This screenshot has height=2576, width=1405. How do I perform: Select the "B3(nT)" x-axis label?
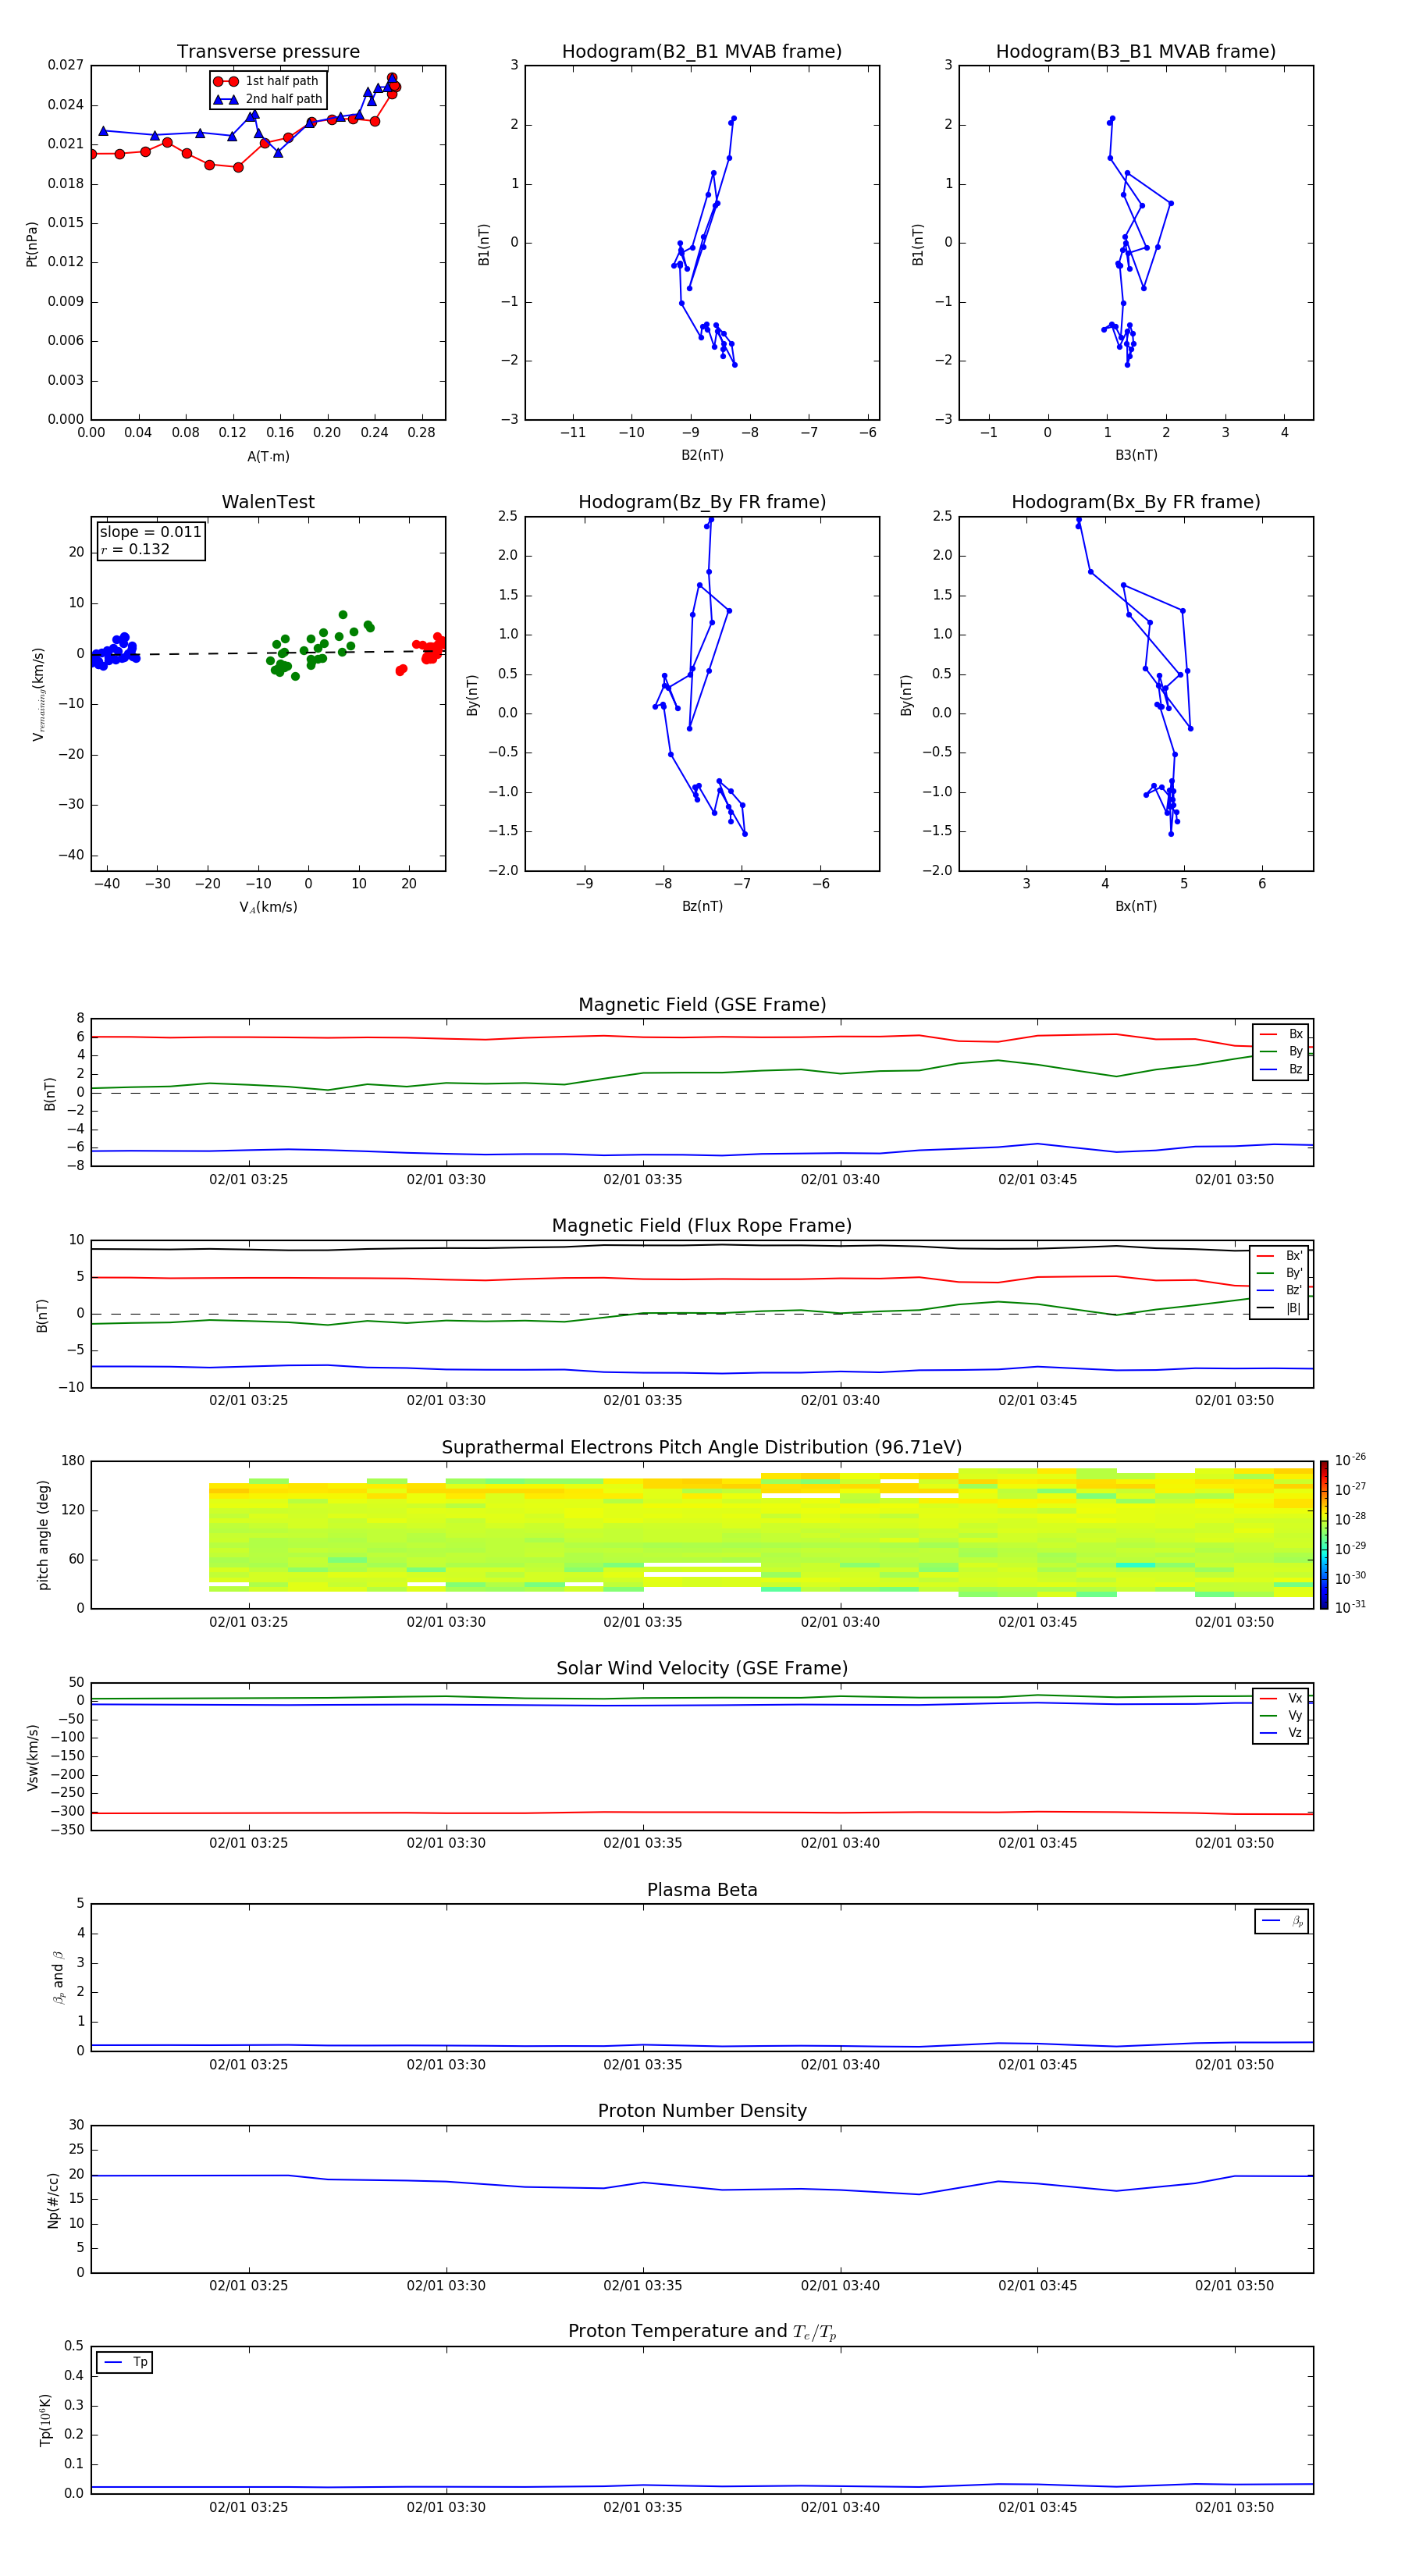coord(1136,456)
